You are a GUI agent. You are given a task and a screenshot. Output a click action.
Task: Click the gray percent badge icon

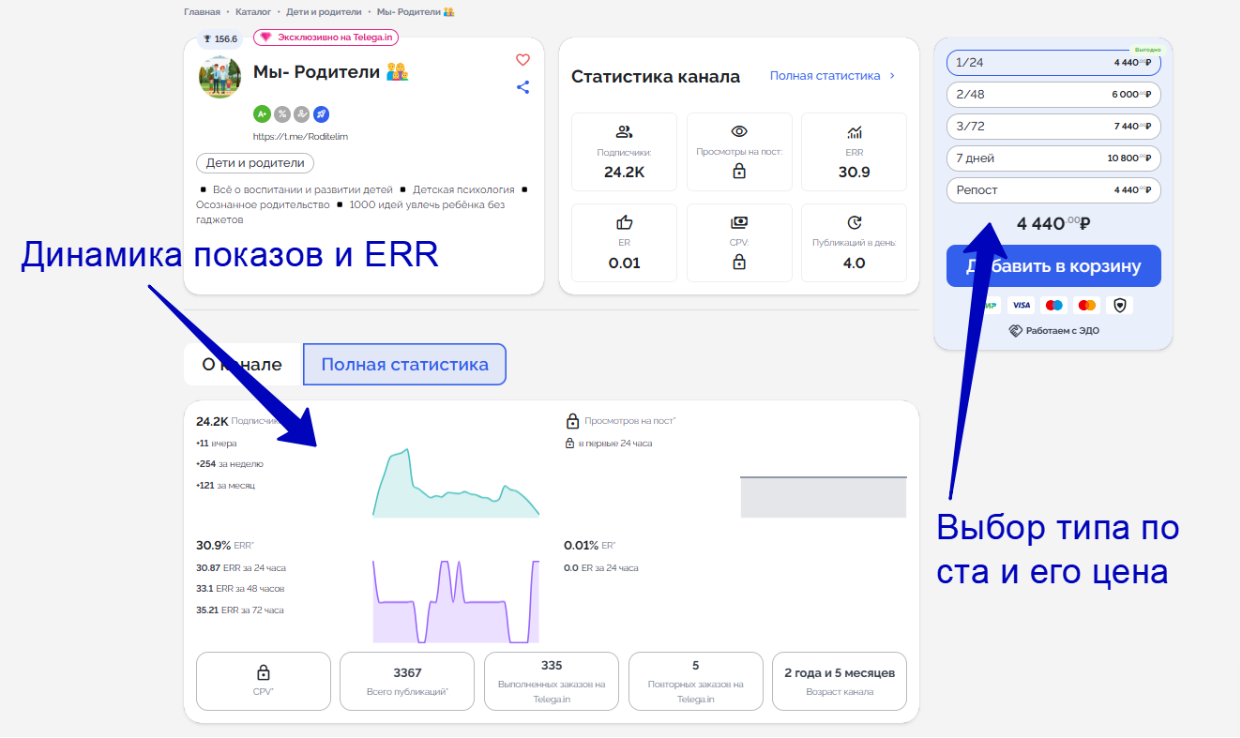(282, 114)
